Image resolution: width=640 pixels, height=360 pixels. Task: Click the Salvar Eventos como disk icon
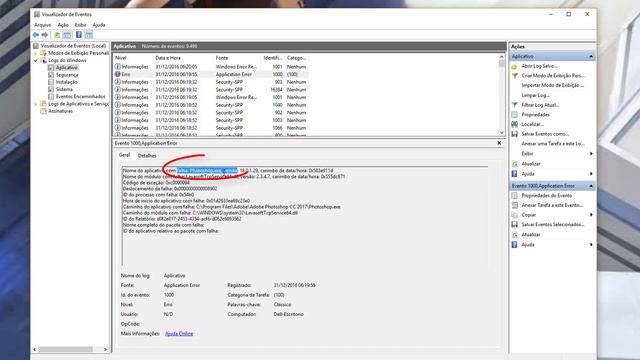click(x=514, y=134)
